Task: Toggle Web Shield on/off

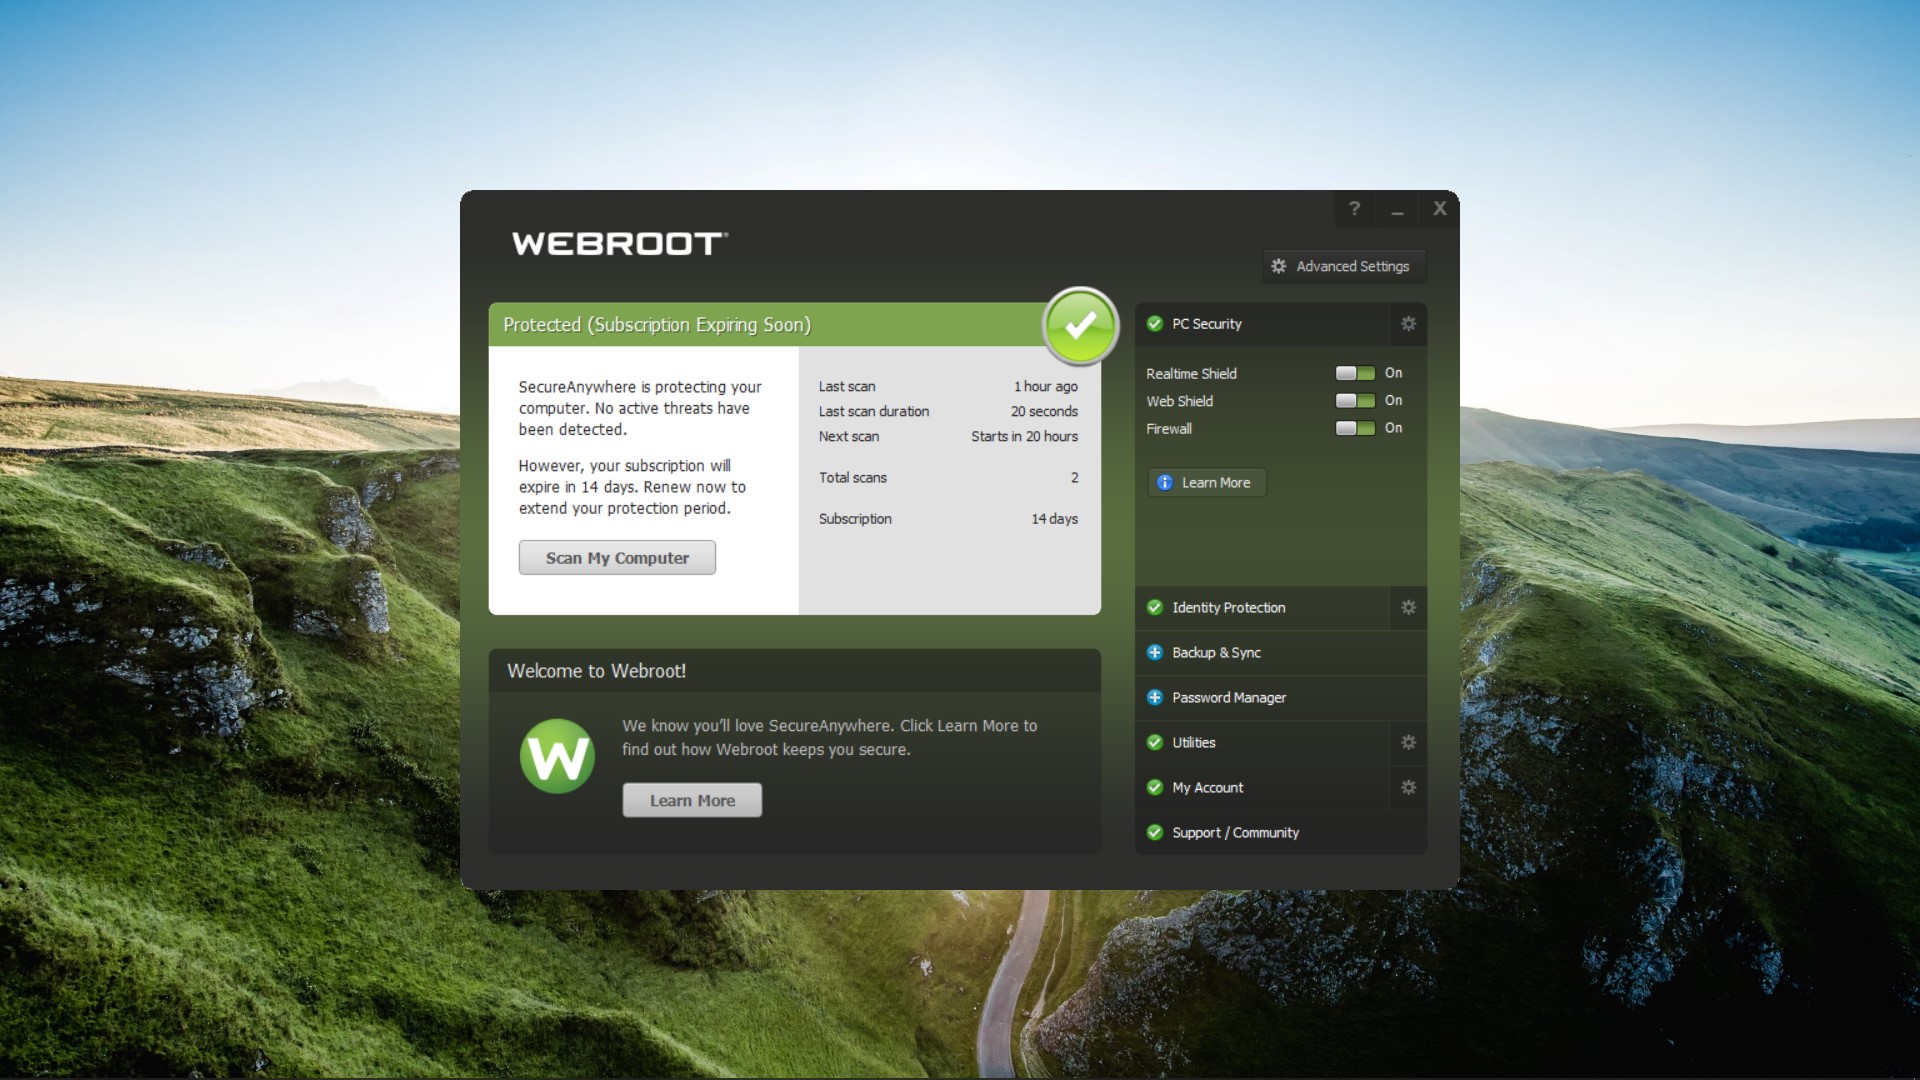Action: (x=1352, y=400)
